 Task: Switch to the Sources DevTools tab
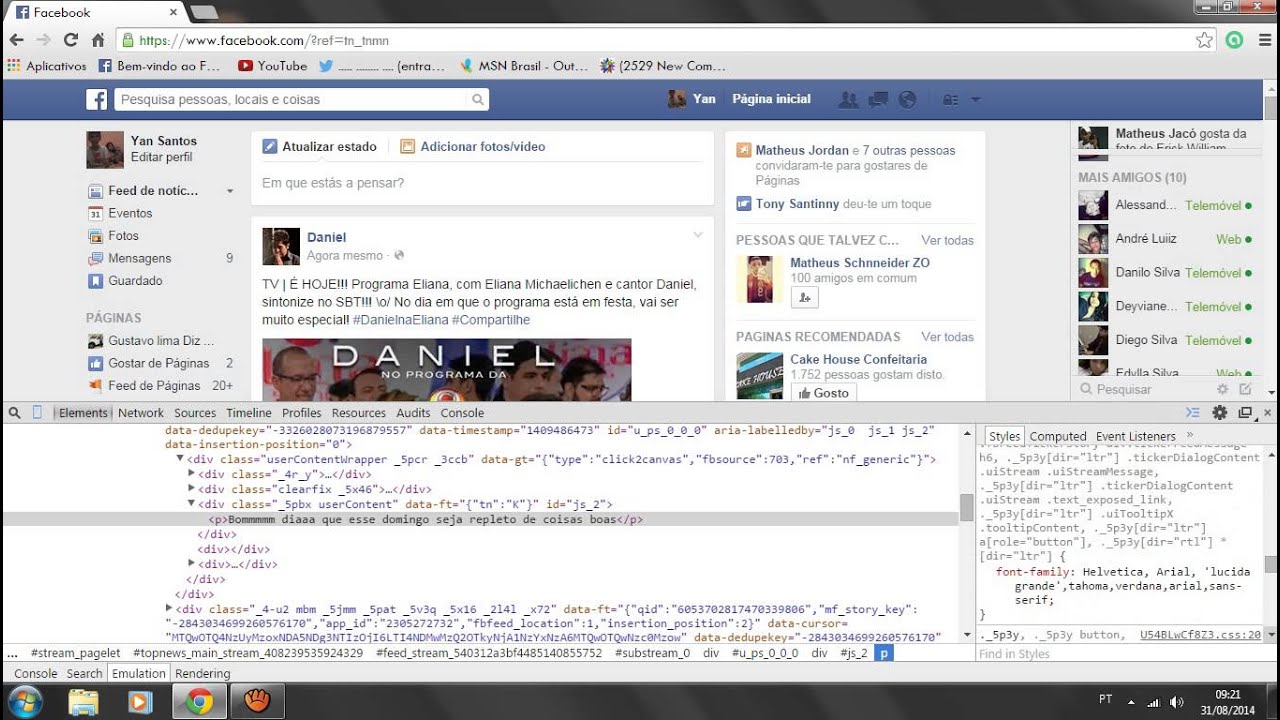[x=195, y=412]
